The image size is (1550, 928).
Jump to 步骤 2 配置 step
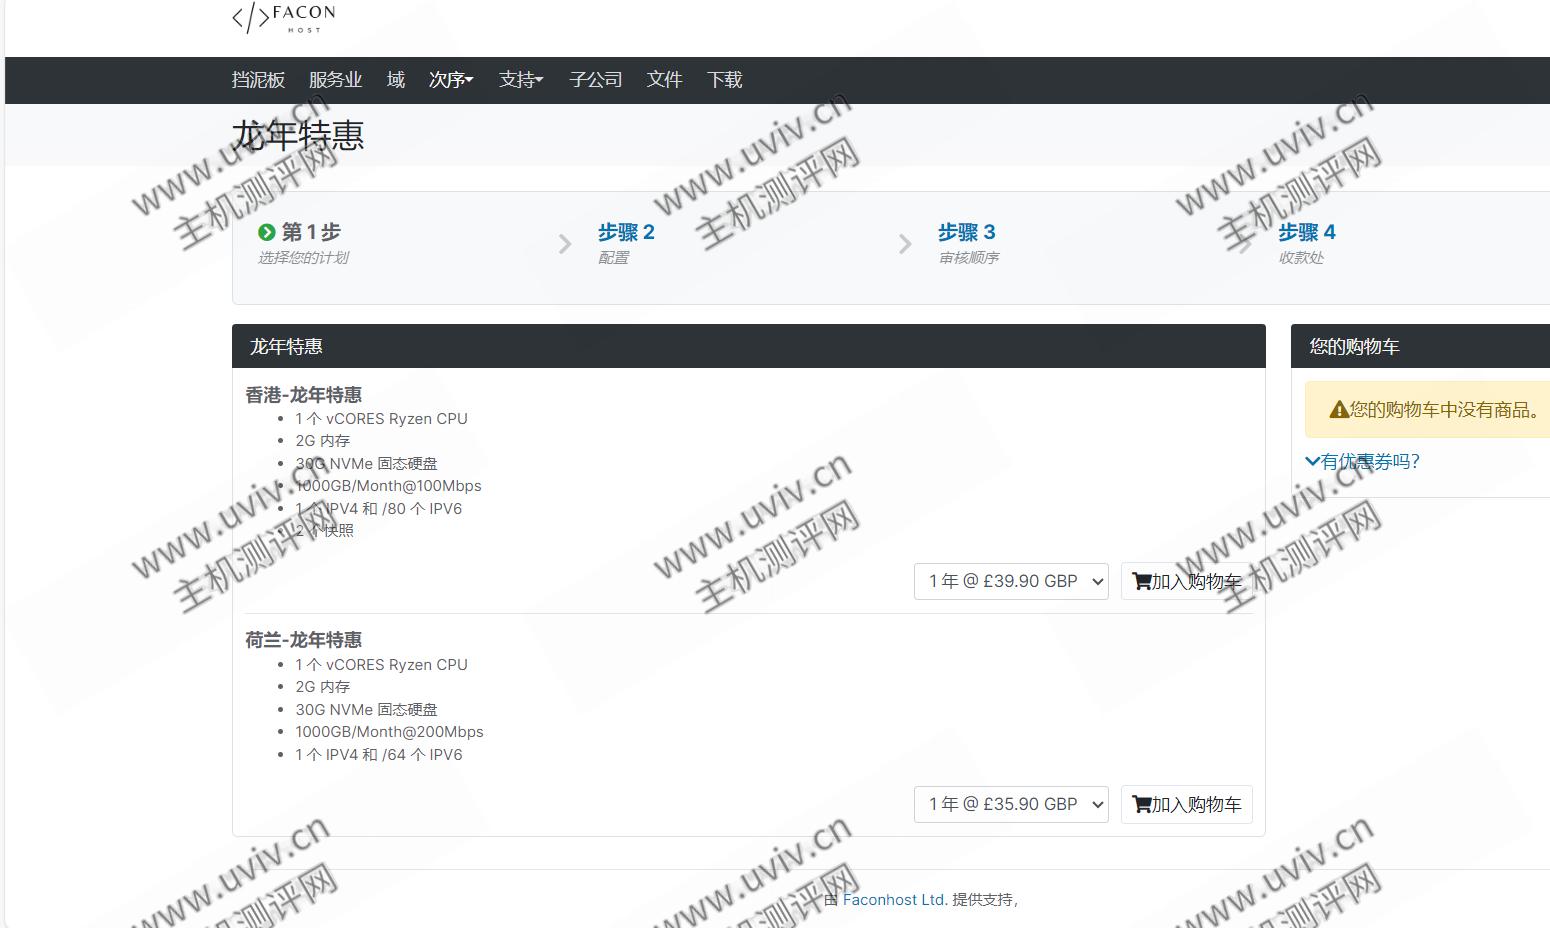coord(626,233)
